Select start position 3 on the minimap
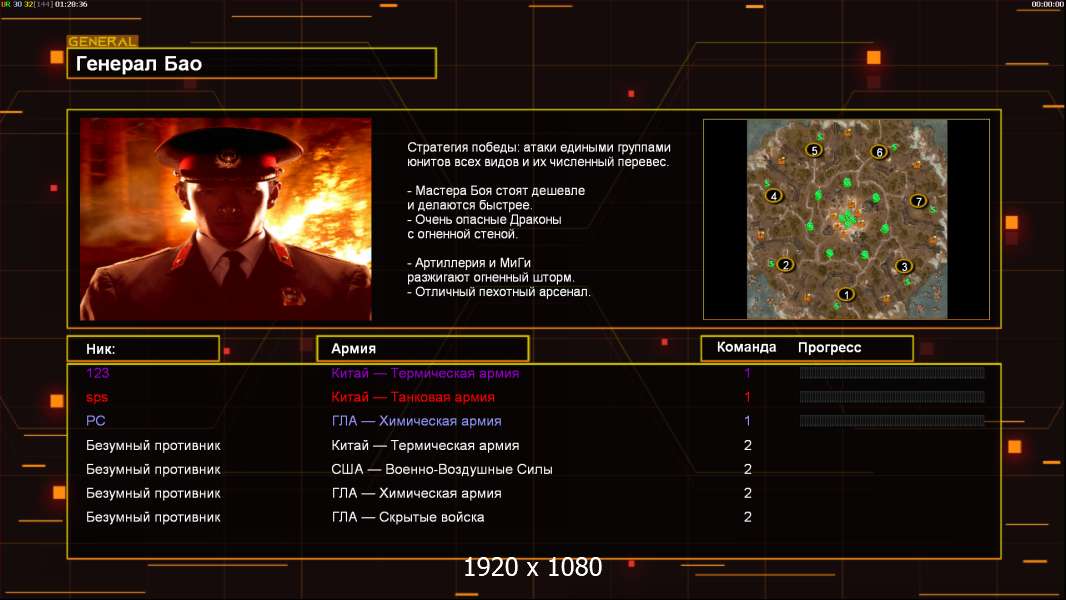The image size is (1066, 600). (x=904, y=266)
